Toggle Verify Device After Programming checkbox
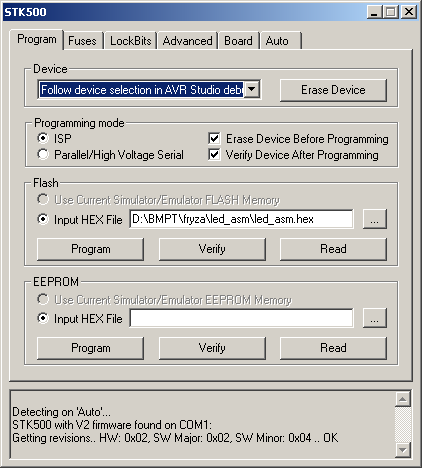Screen dimensions: 422x468 coord(214,154)
